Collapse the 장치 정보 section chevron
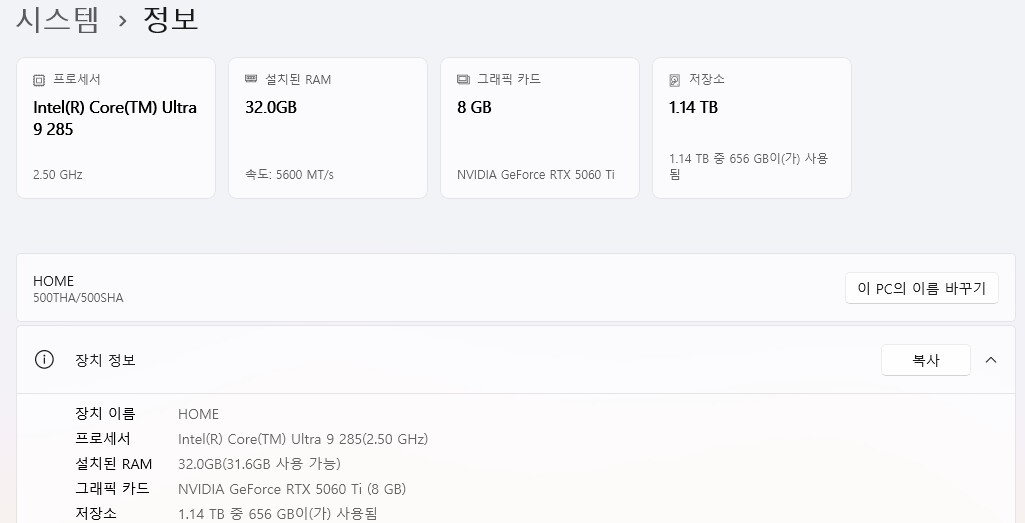The height and width of the screenshot is (523, 1025). pyautogui.click(x=991, y=360)
